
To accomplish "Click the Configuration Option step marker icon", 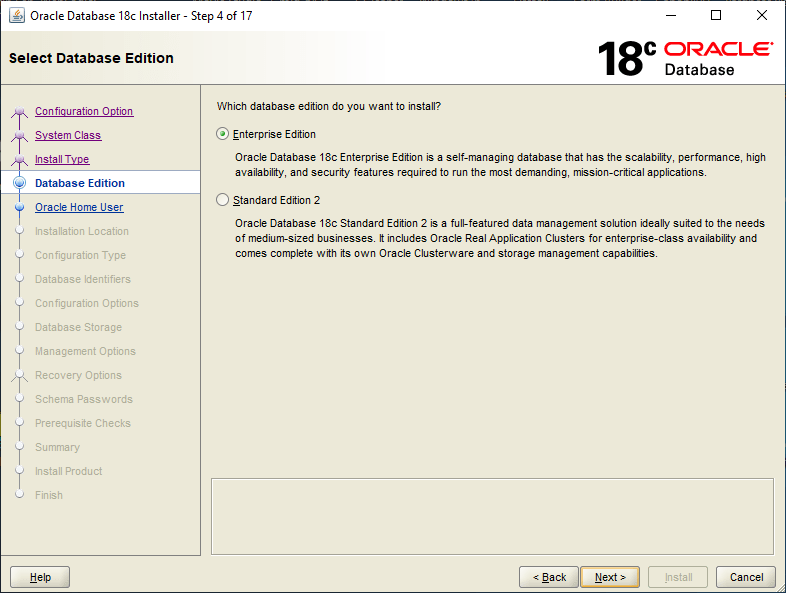I will click(x=20, y=111).
